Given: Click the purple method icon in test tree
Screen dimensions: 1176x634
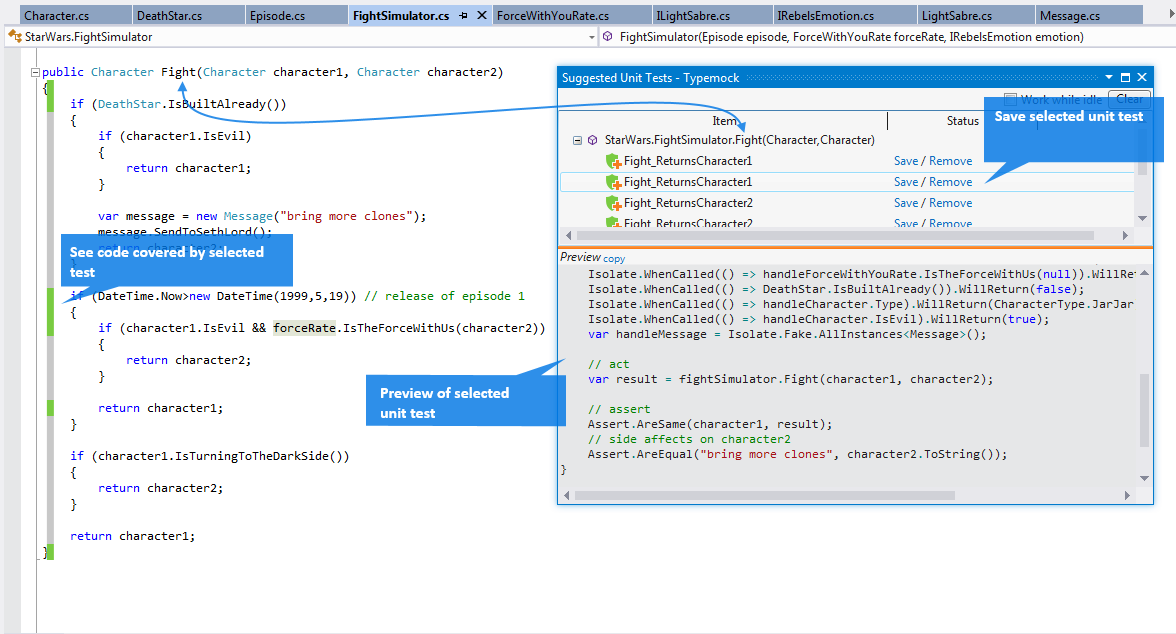Looking at the screenshot, I should 592,140.
